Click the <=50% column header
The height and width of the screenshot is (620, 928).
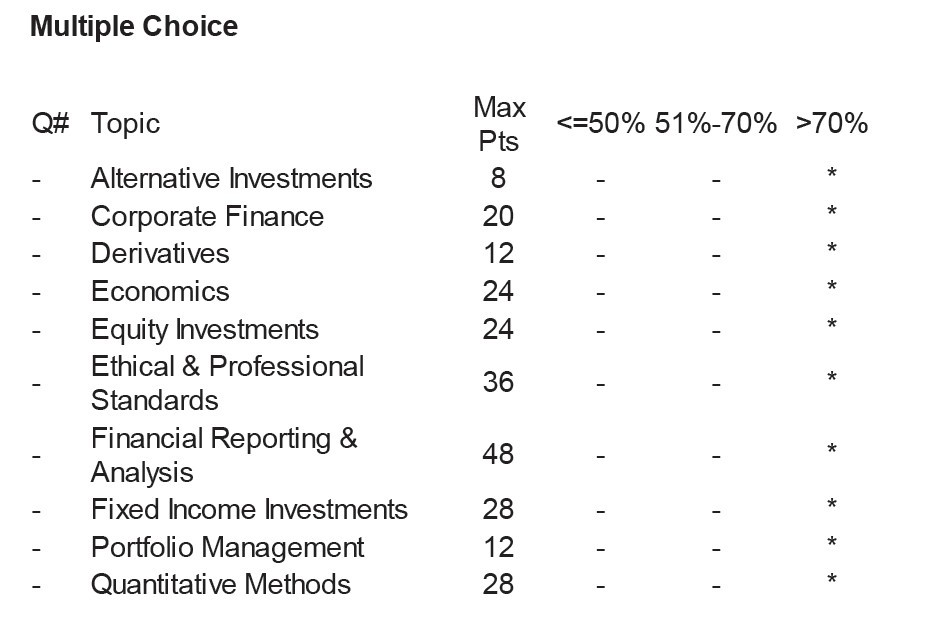pyautogui.click(x=600, y=124)
